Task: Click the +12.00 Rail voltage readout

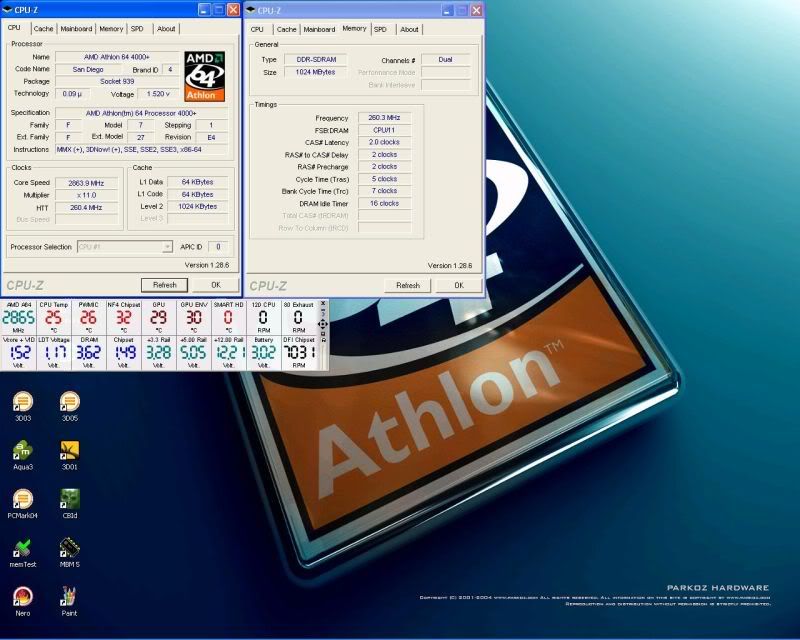Action: [229, 352]
